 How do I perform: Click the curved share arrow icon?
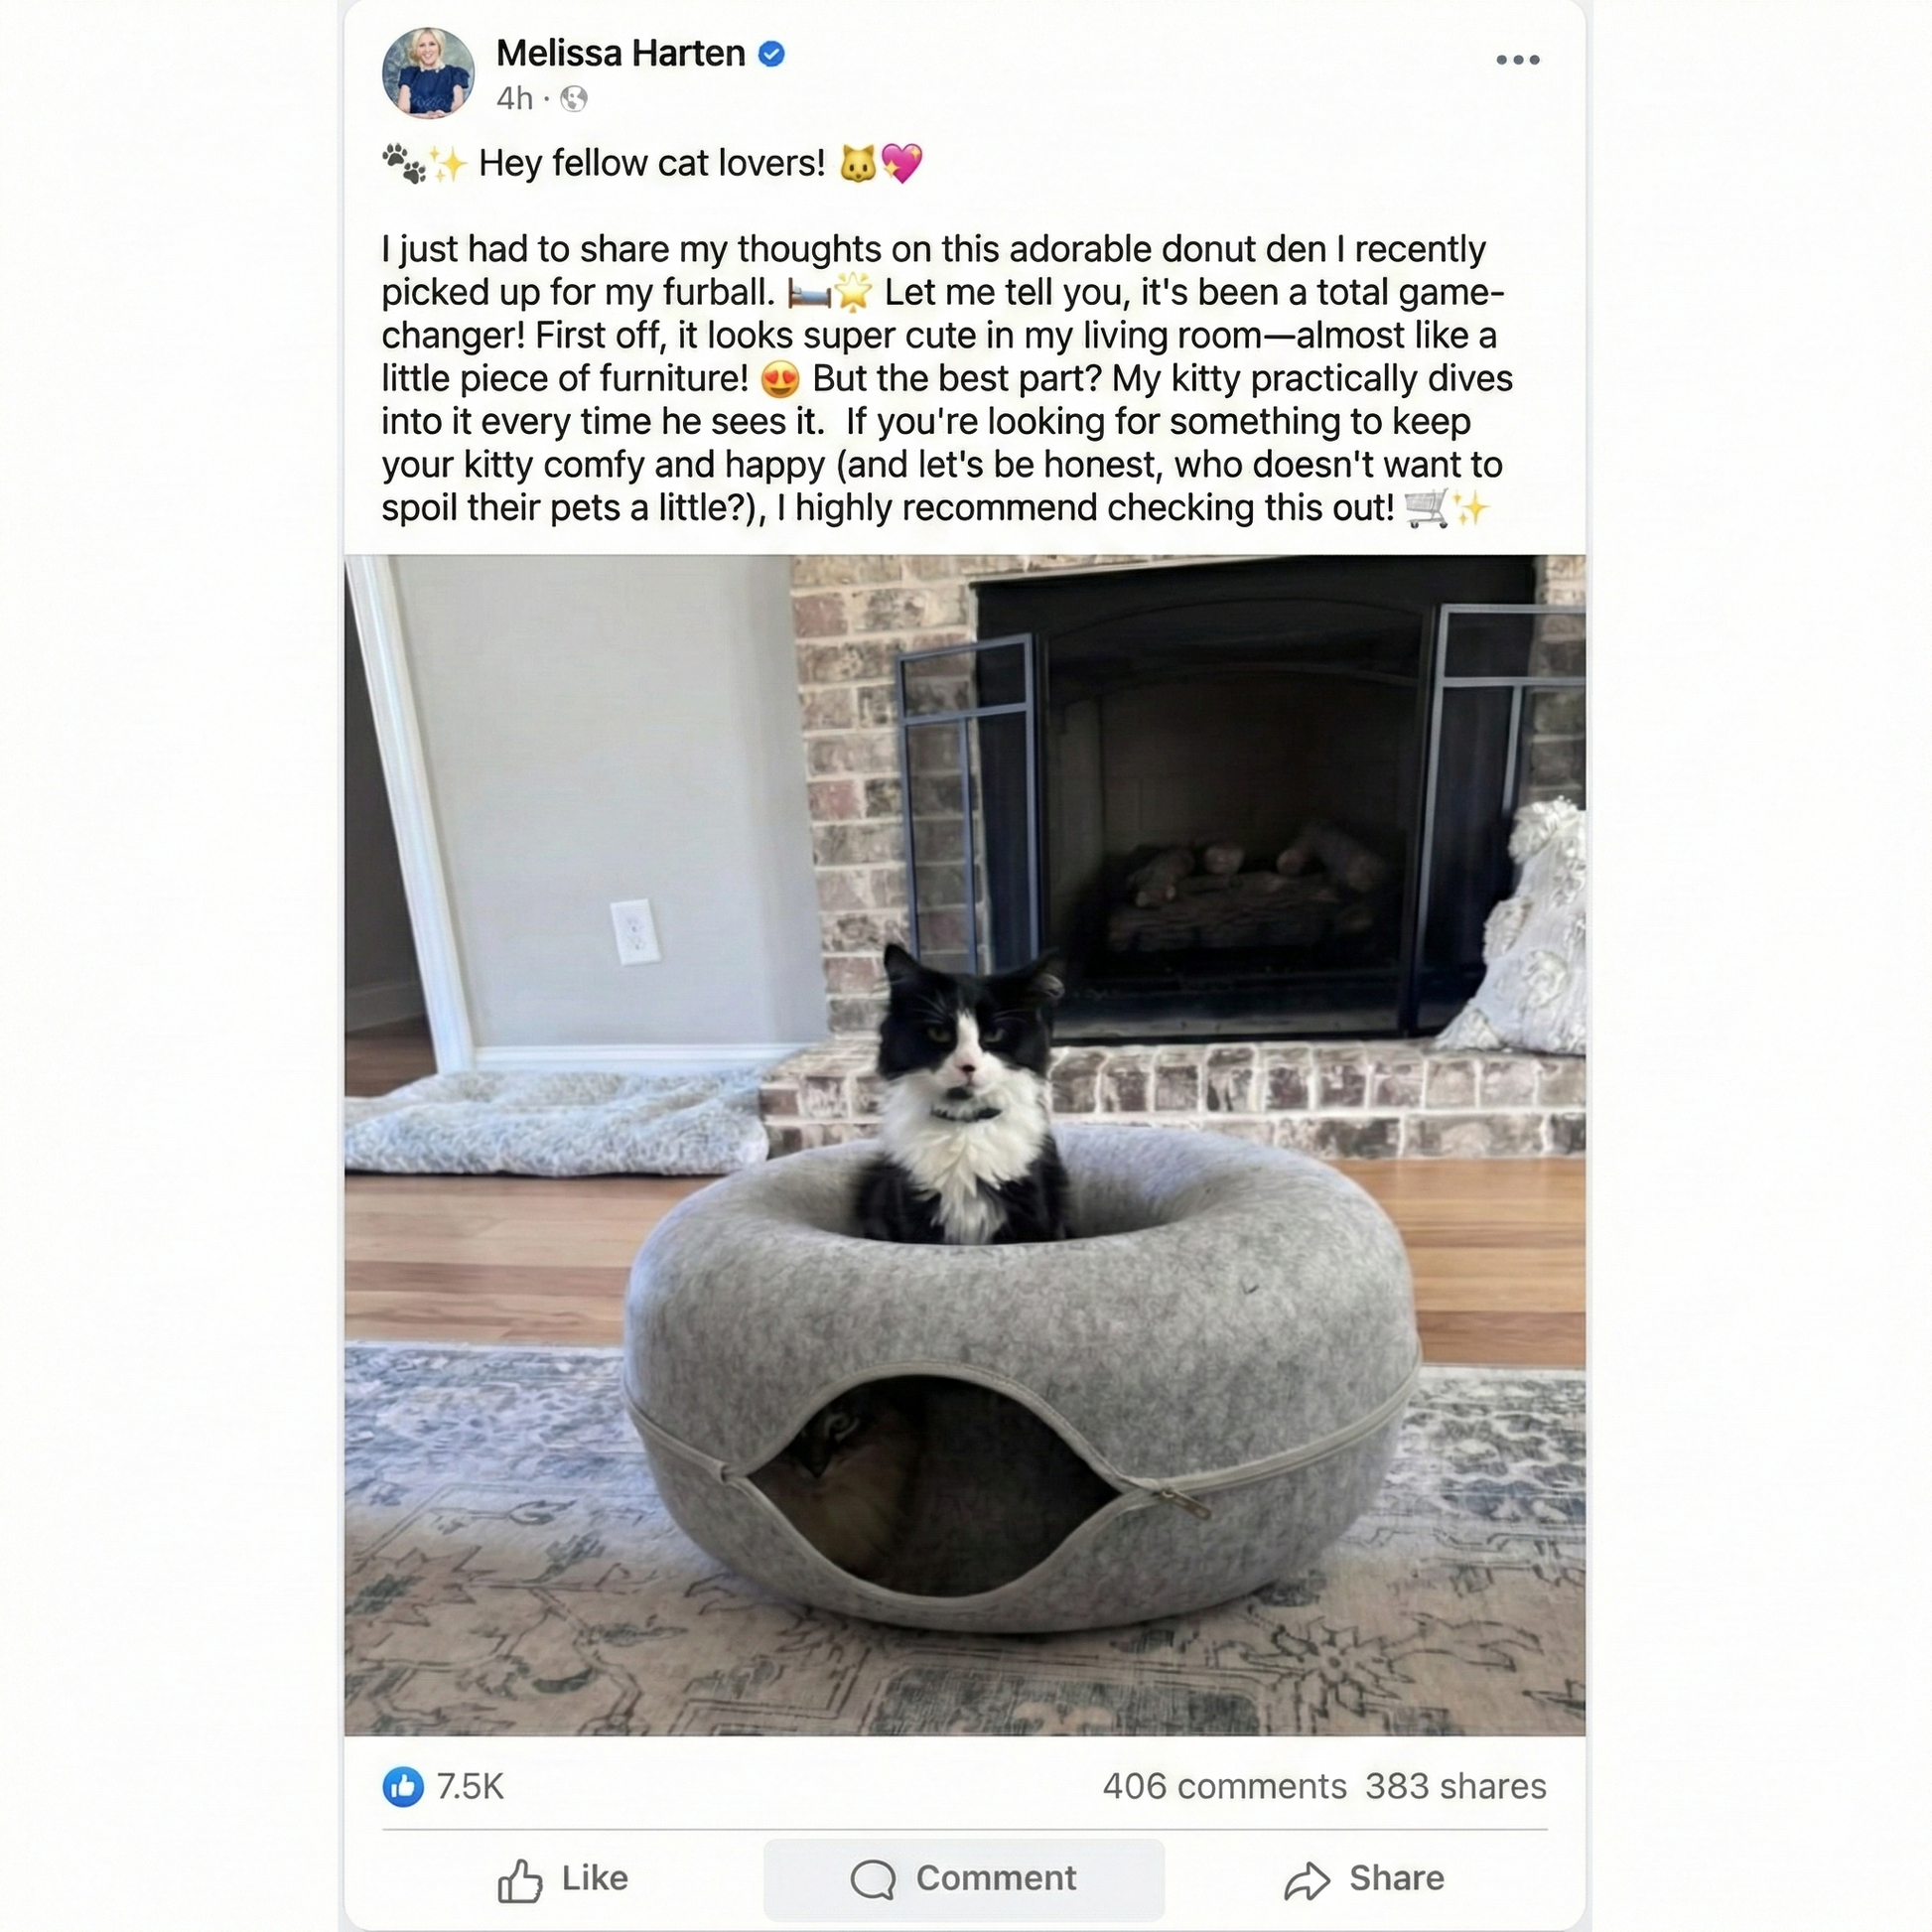(1307, 1881)
